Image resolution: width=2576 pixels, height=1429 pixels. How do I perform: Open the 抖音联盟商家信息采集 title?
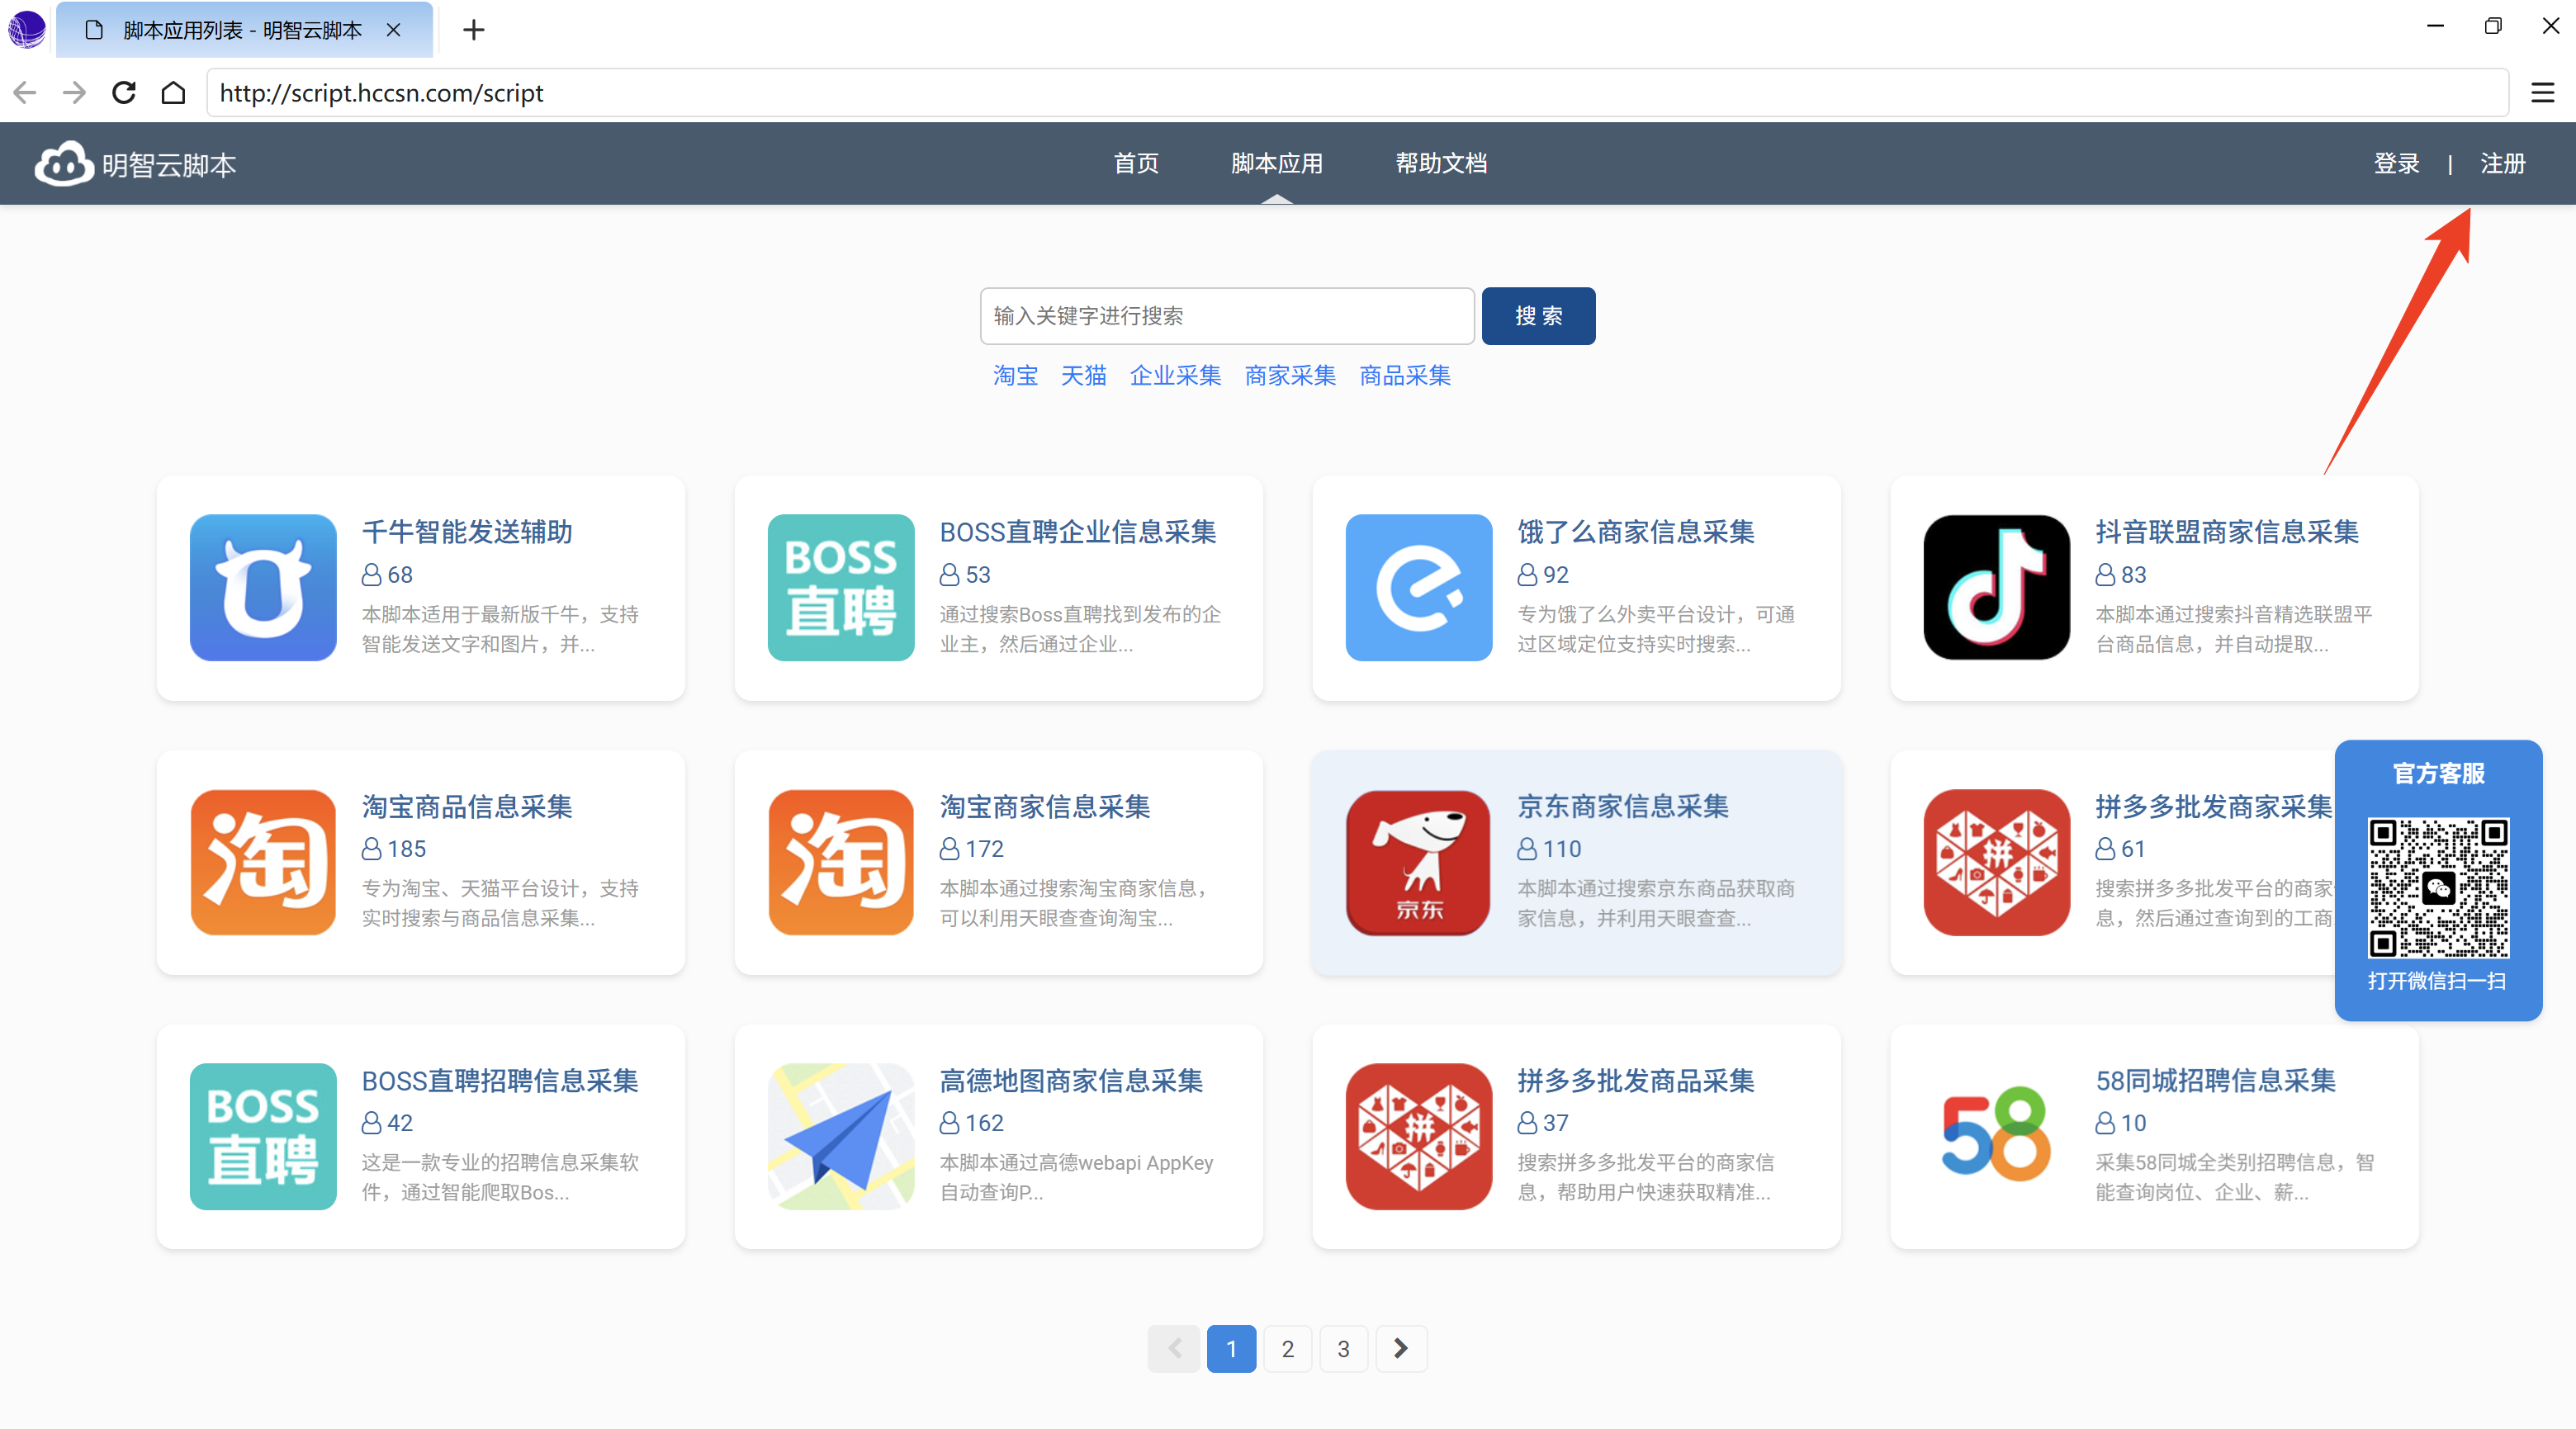point(2228,532)
